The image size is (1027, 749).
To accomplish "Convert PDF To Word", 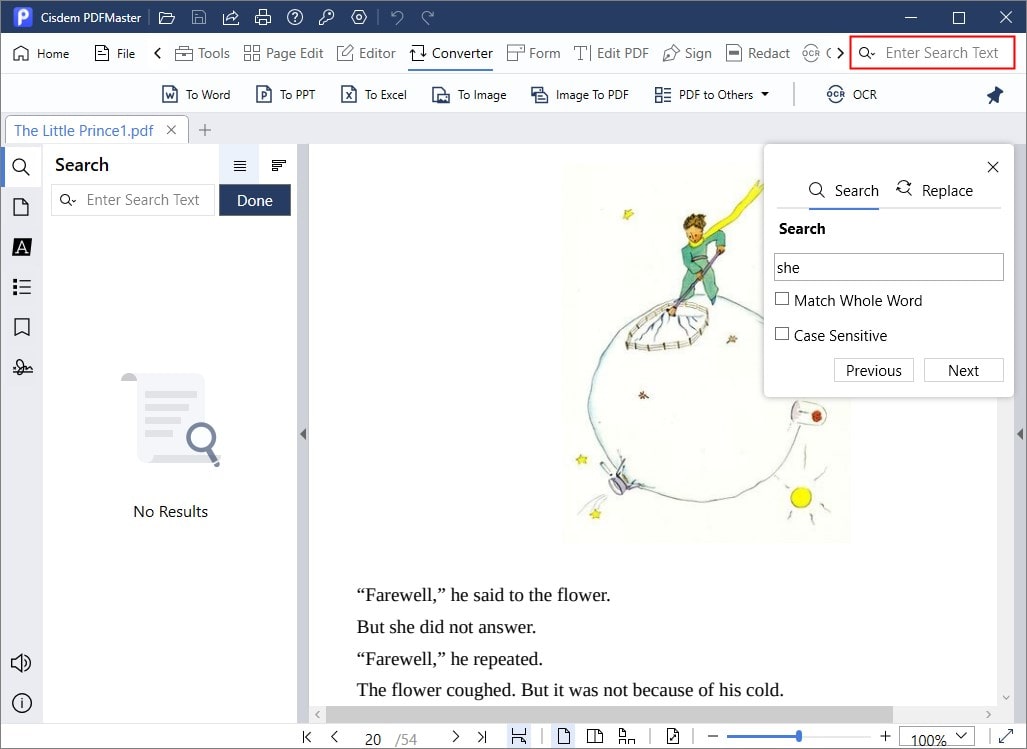I will click(x=196, y=95).
